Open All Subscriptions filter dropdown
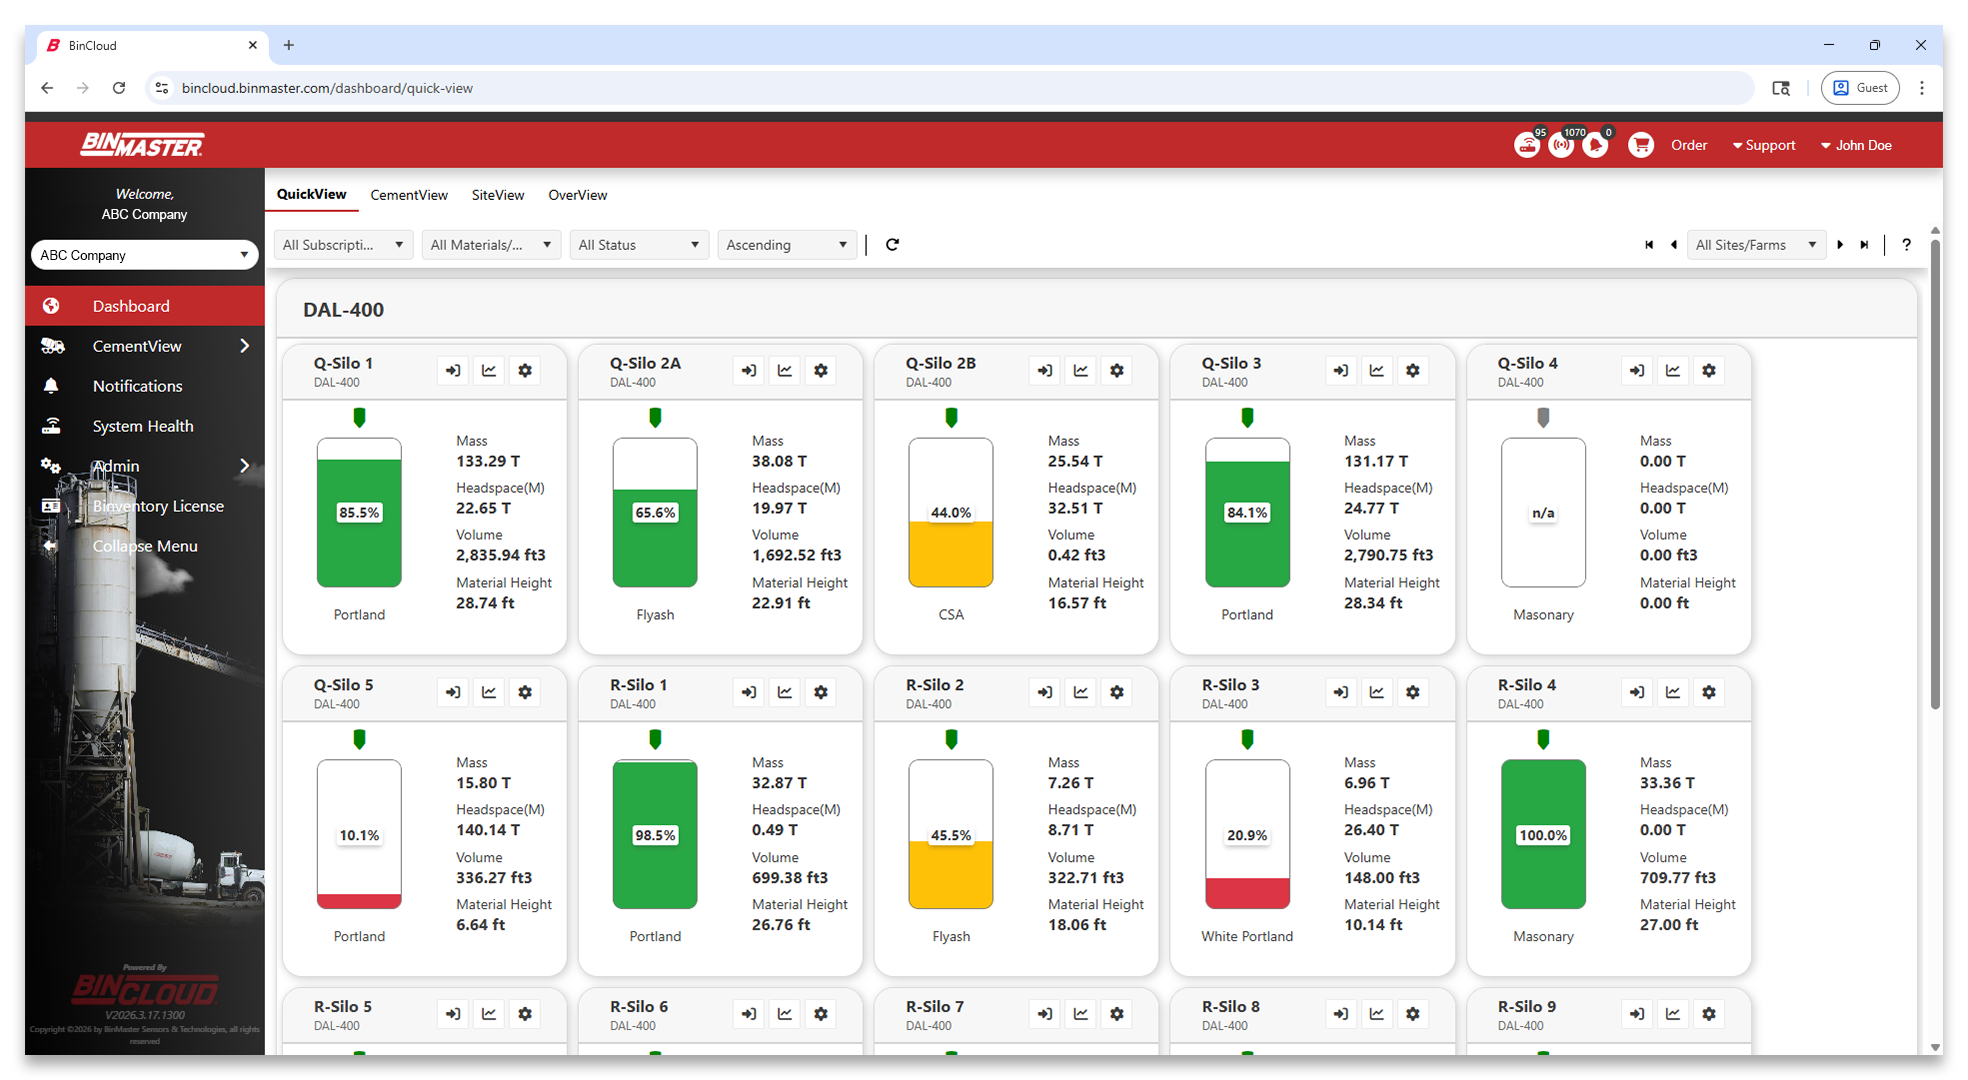 point(343,245)
